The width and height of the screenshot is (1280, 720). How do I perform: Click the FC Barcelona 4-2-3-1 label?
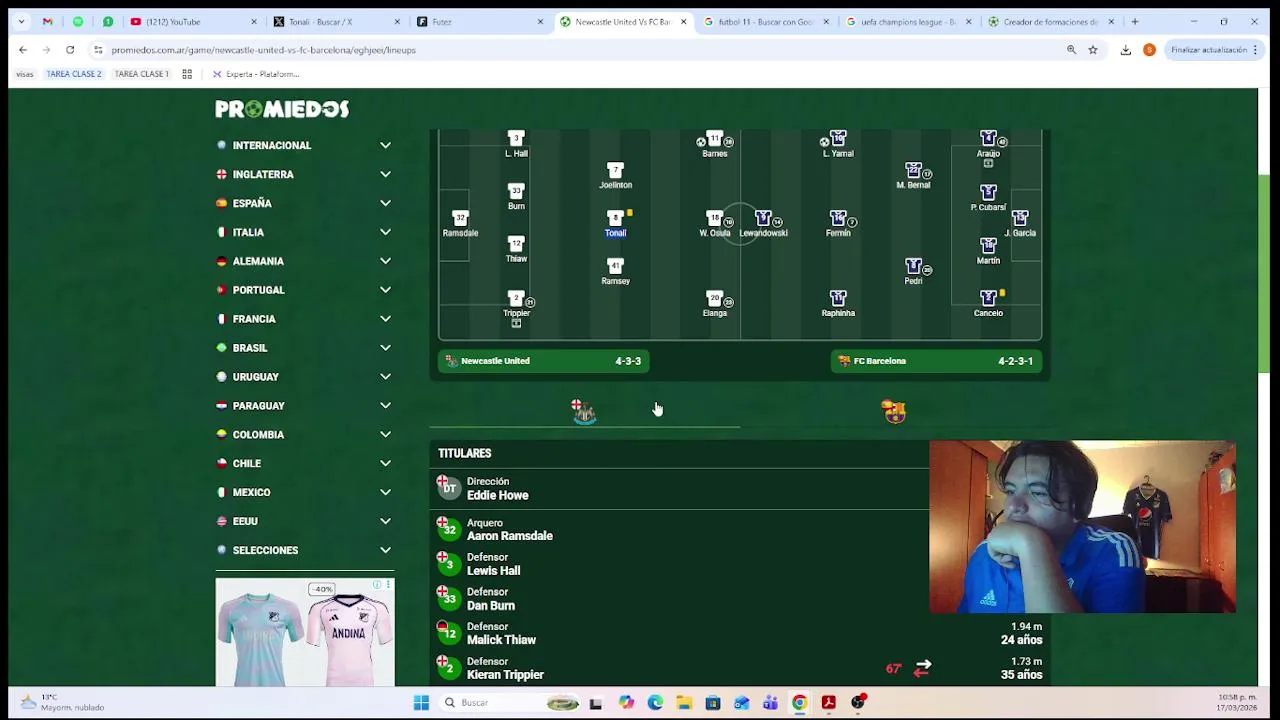937,361
